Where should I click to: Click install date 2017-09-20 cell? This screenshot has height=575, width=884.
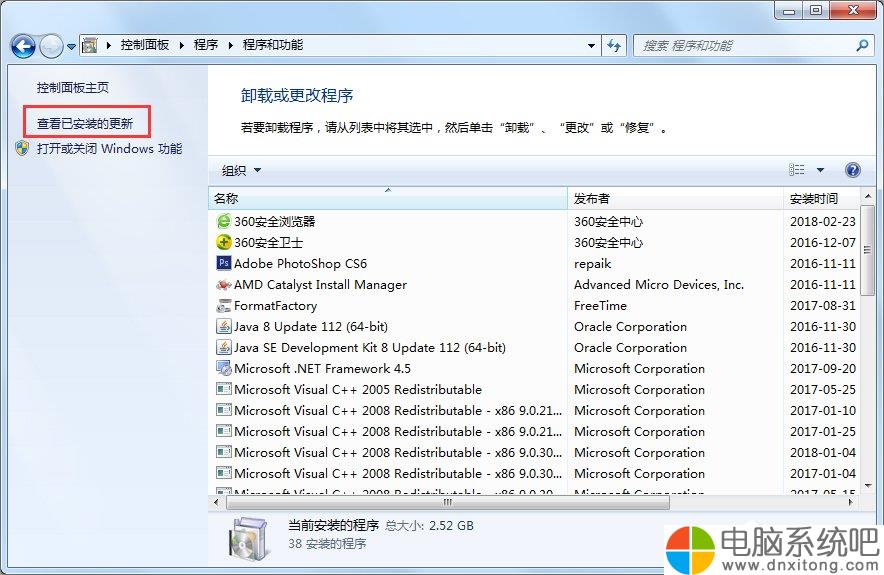823,369
